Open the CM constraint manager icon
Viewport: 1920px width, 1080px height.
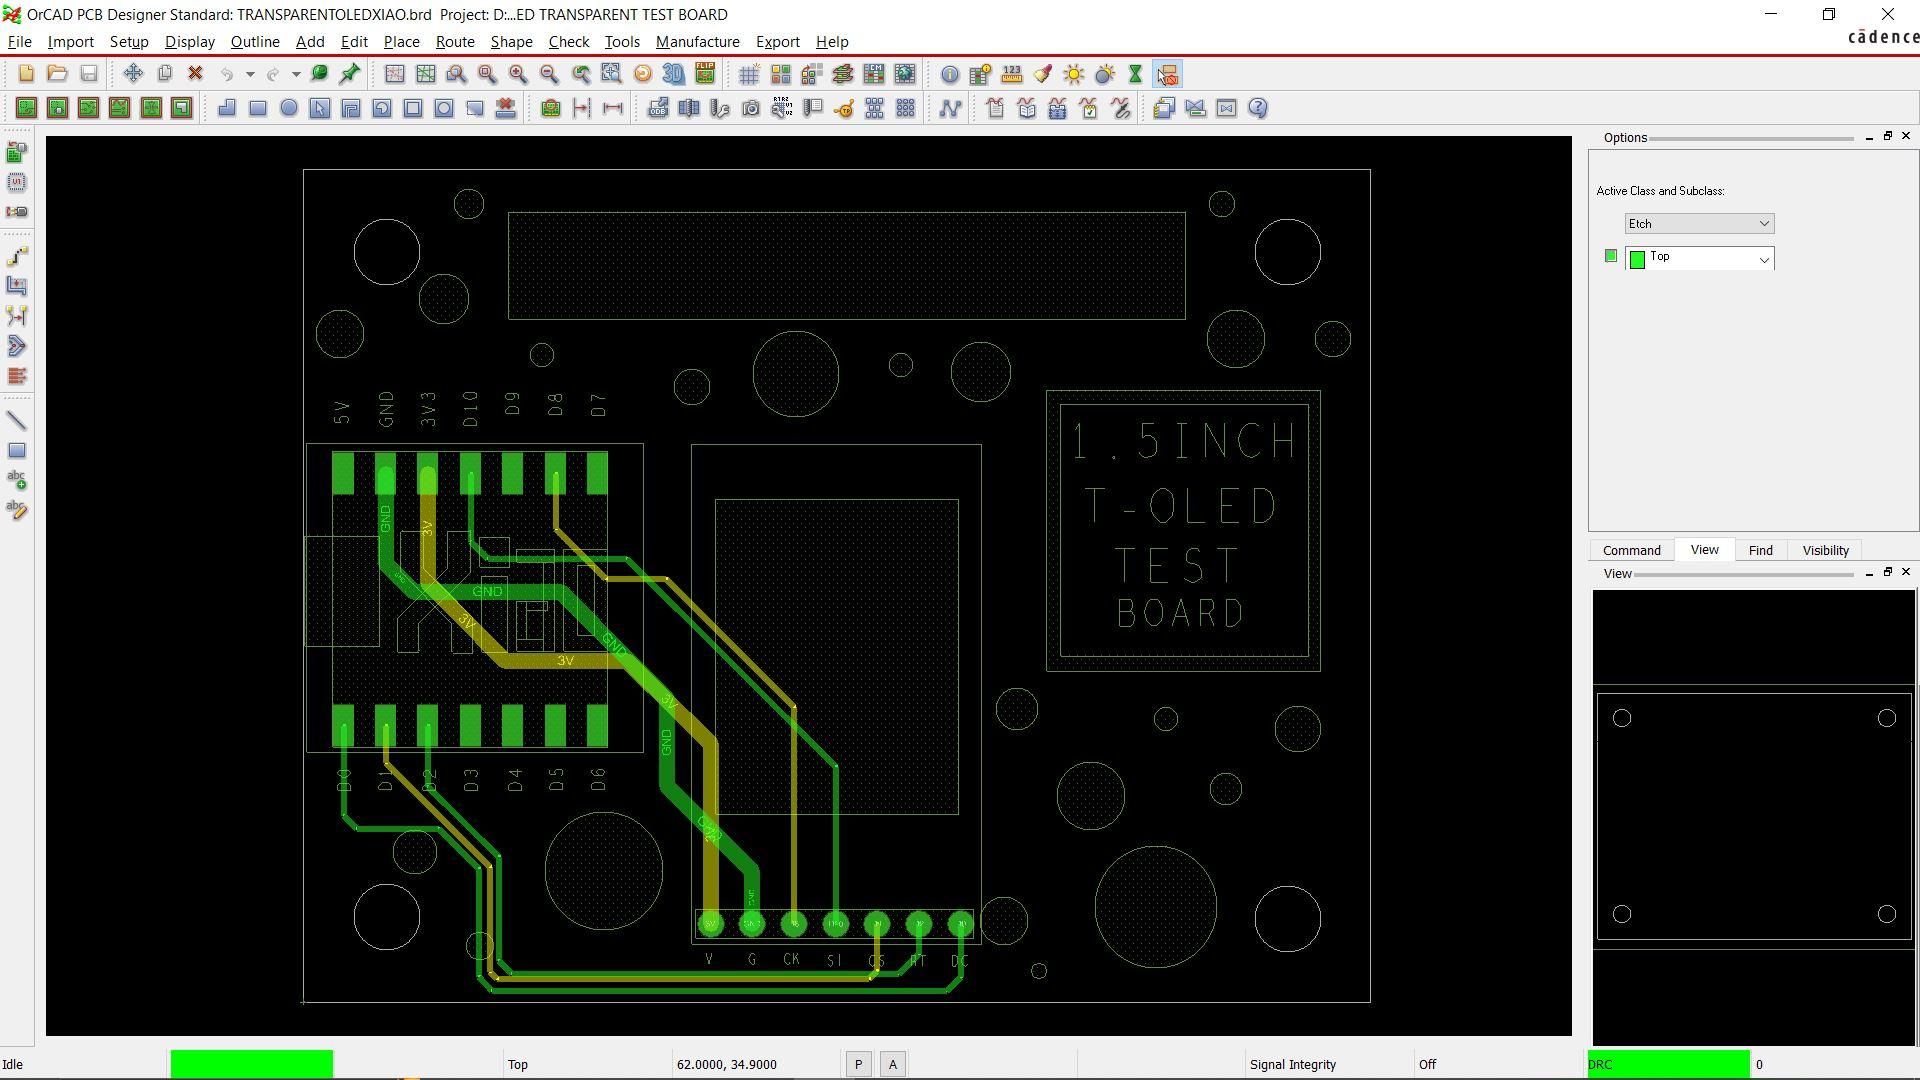coord(874,74)
